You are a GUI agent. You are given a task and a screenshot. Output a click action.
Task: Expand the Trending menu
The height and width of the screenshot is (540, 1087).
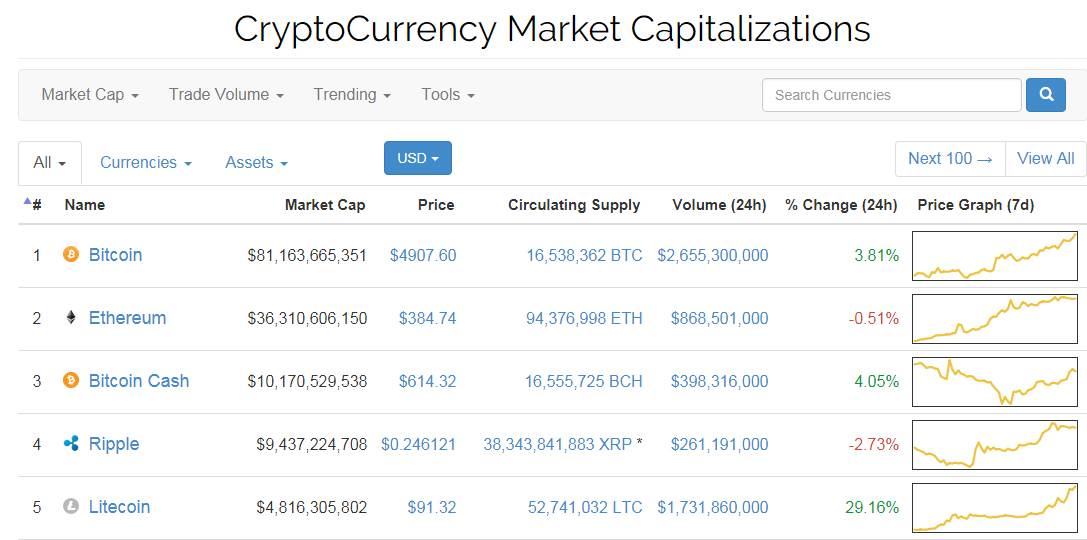(352, 95)
